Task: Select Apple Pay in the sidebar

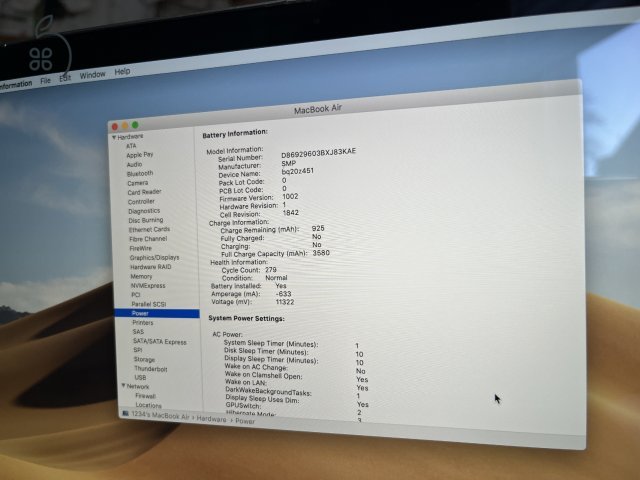Action: tap(140, 155)
